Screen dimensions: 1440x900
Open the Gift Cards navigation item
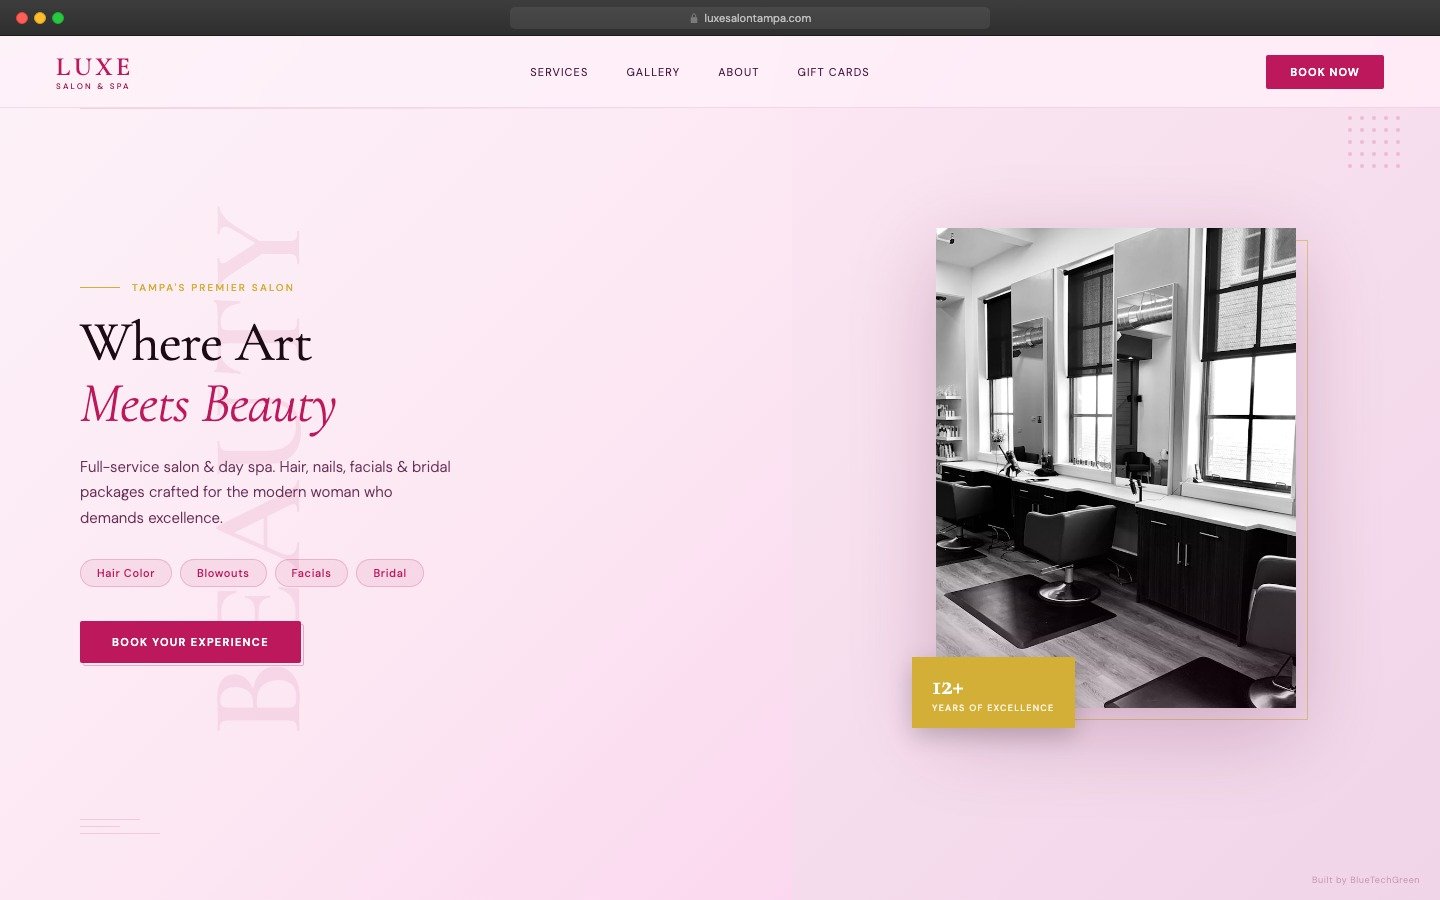pos(832,72)
